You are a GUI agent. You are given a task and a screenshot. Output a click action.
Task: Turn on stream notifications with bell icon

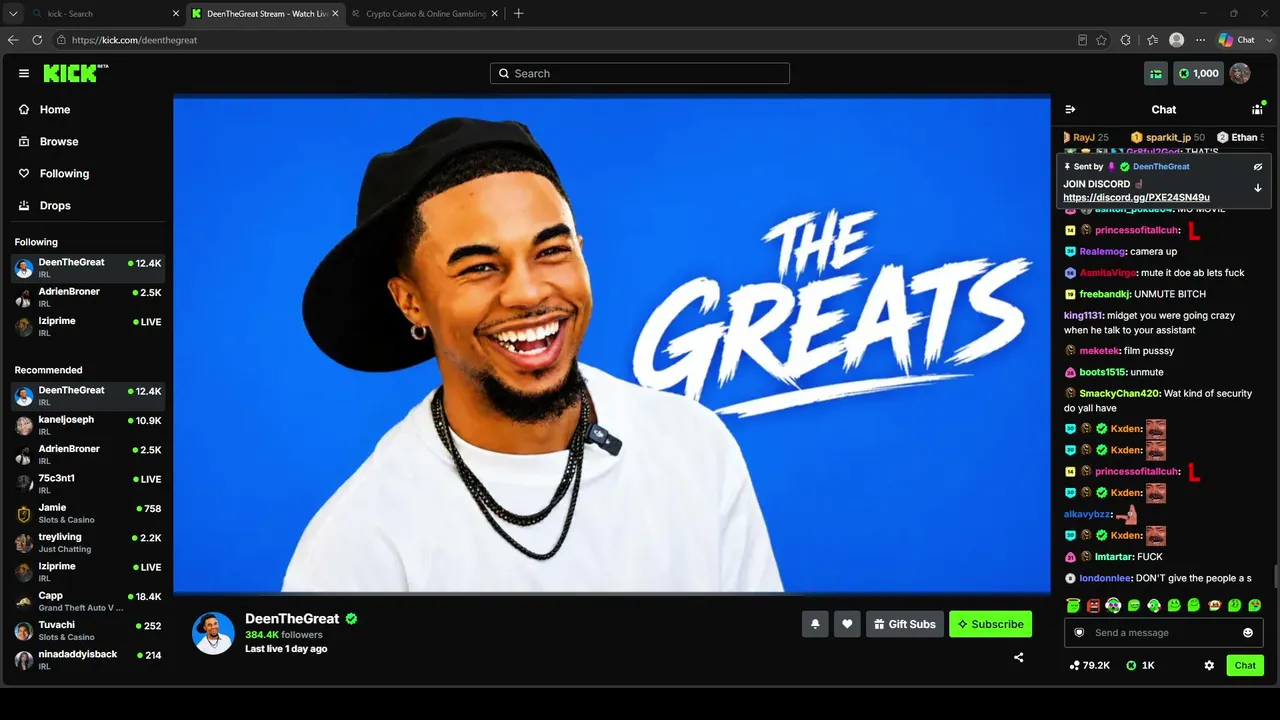pyautogui.click(x=815, y=624)
